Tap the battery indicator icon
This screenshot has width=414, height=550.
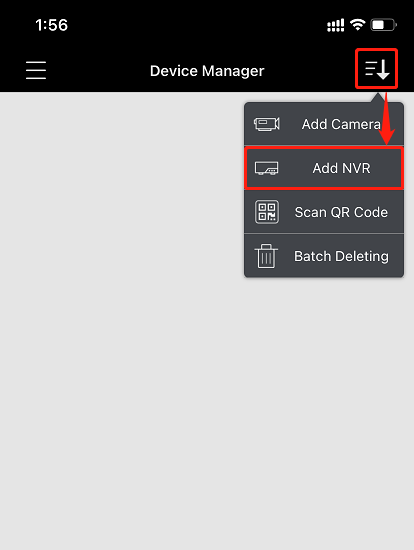[384, 25]
